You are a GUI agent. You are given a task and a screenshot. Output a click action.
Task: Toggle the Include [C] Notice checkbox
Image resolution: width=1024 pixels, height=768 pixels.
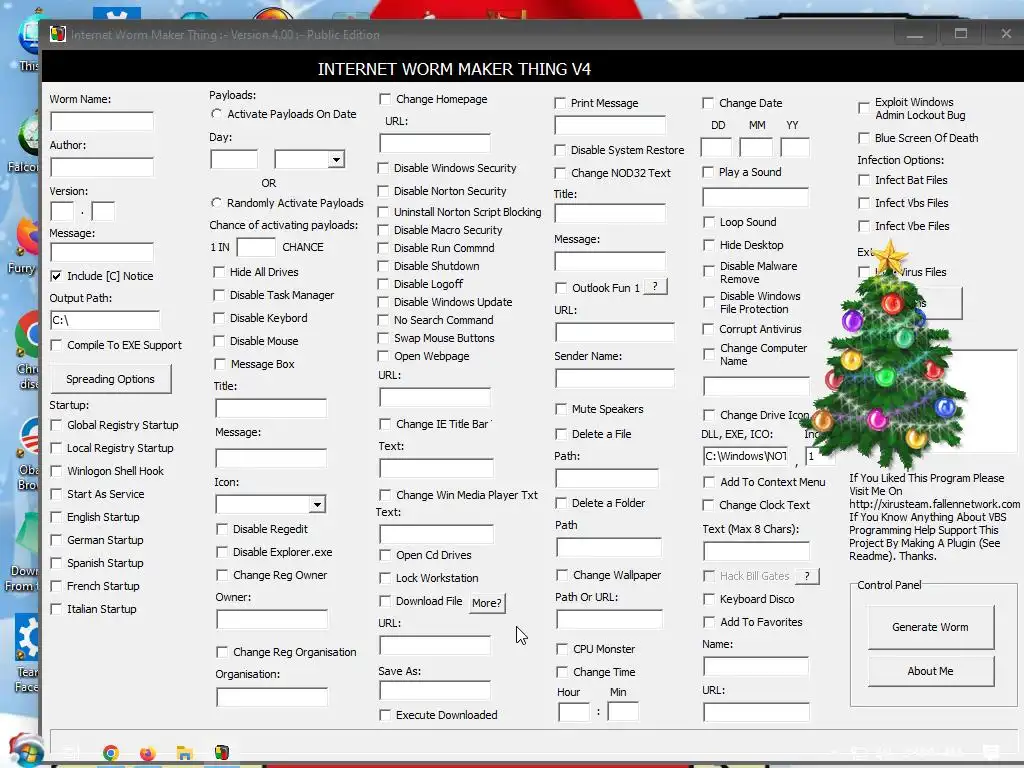pyautogui.click(x=56, y=276)
